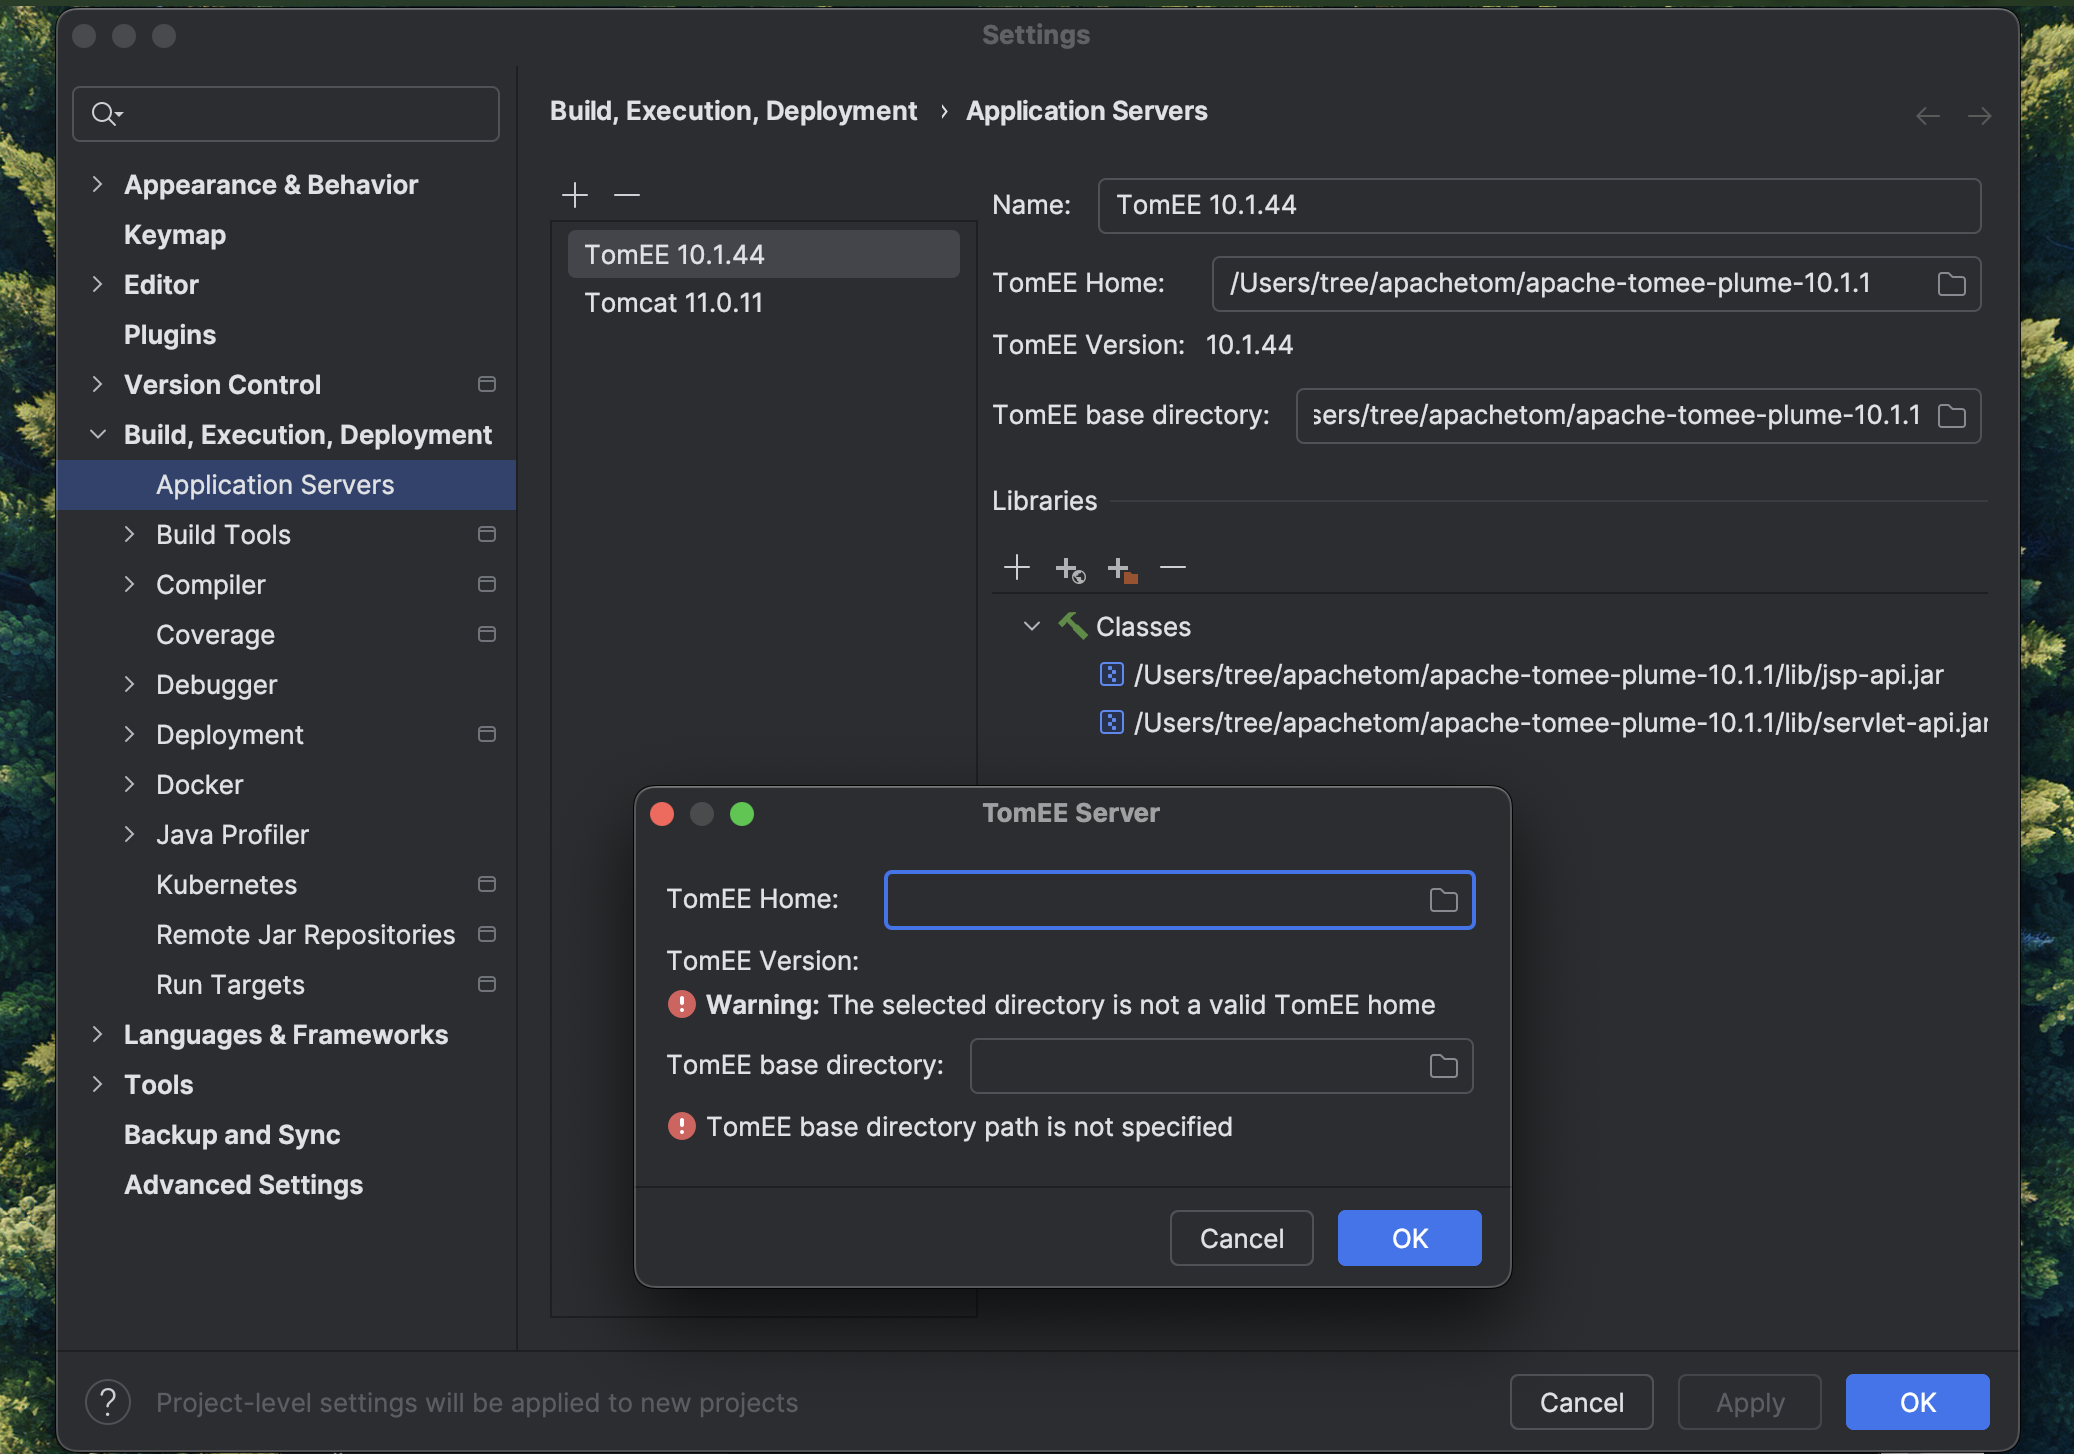The width and height of the screenshot is (2074, 1454).
Task: Click add server plus icon above server list
Action: click(x=575, y=194)
